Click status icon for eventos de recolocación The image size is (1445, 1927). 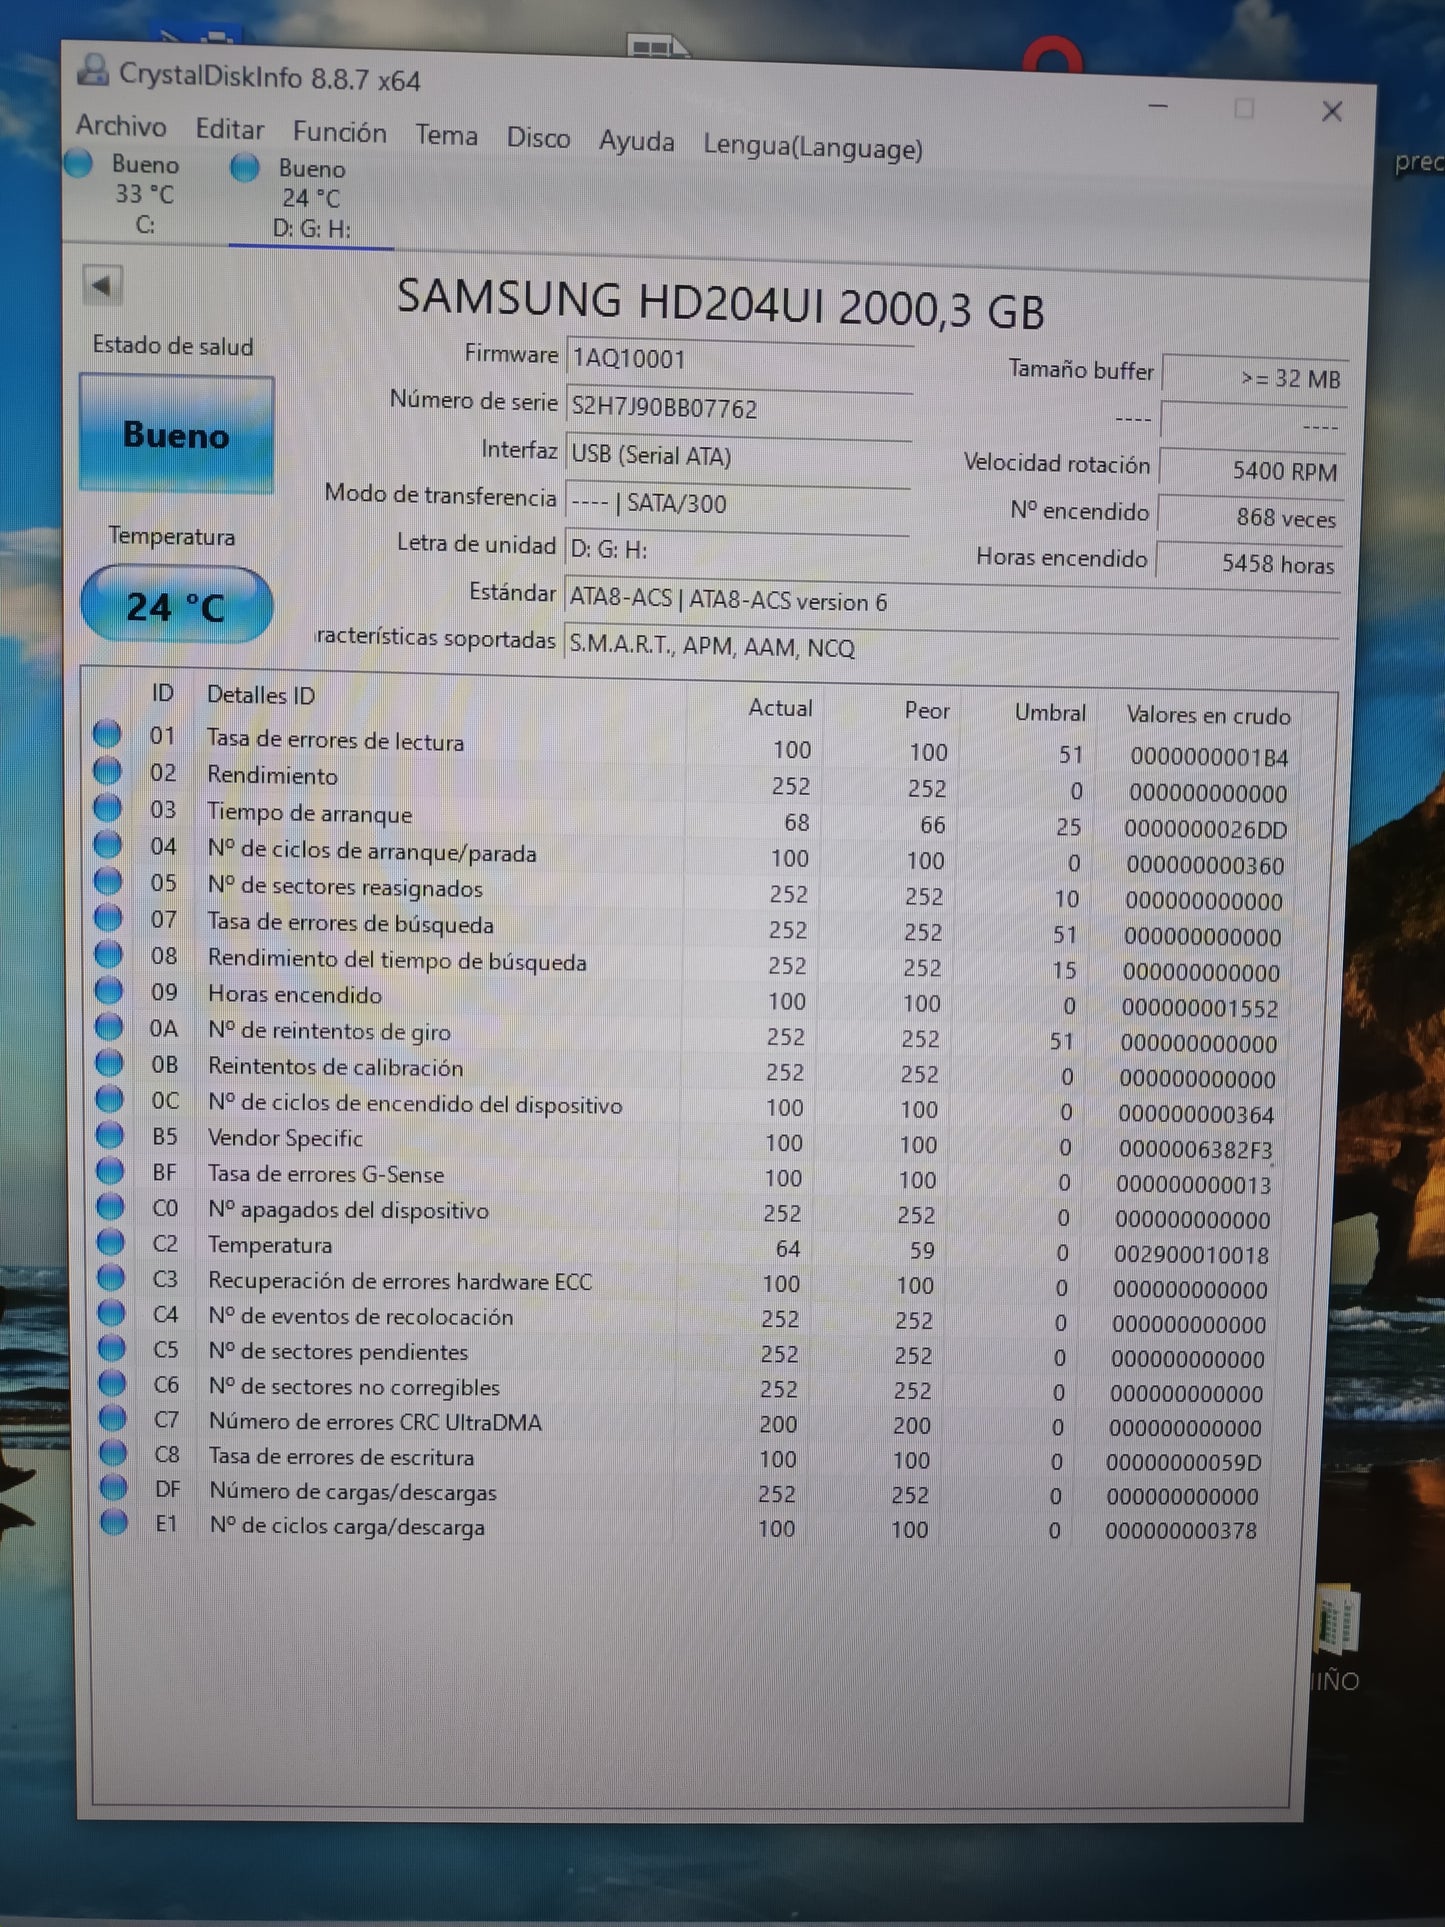point(112,1313)
